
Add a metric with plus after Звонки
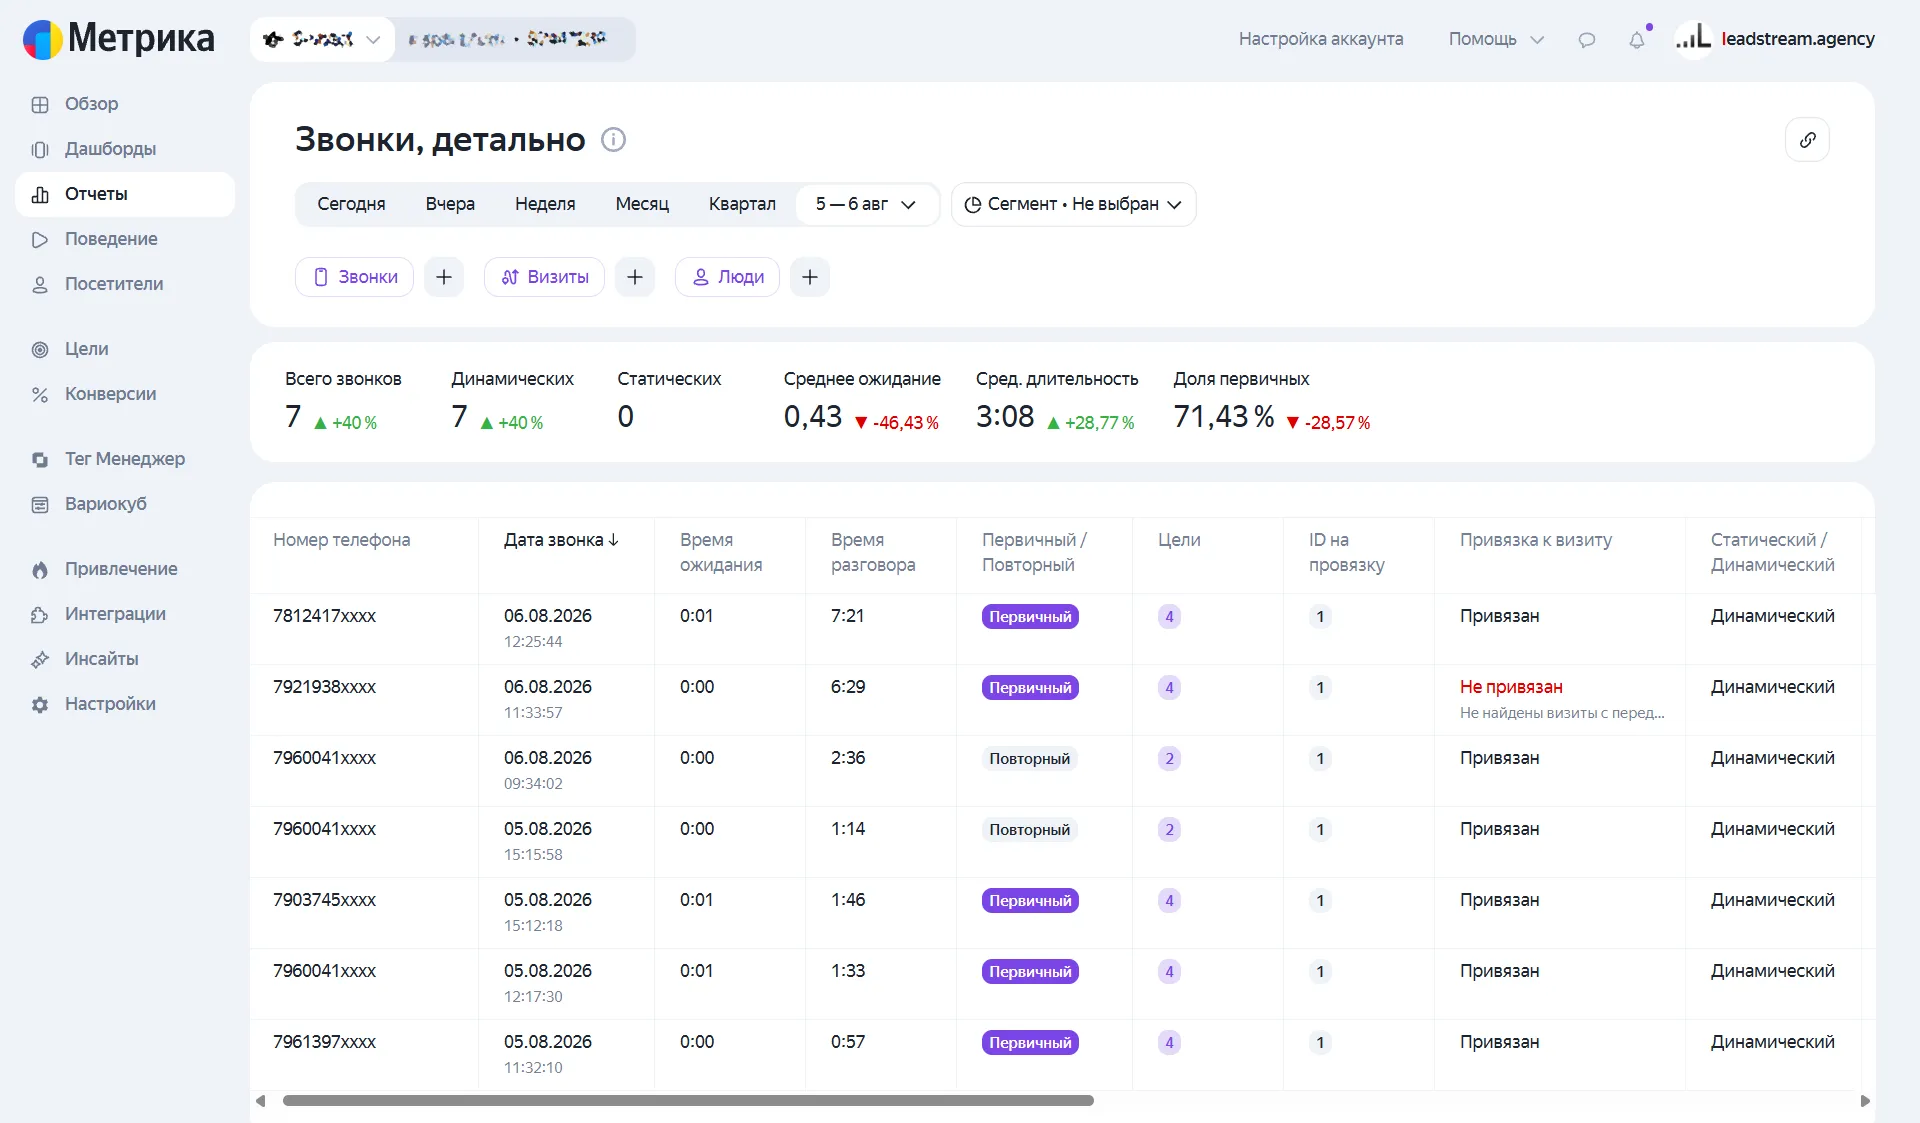point(444,277)
